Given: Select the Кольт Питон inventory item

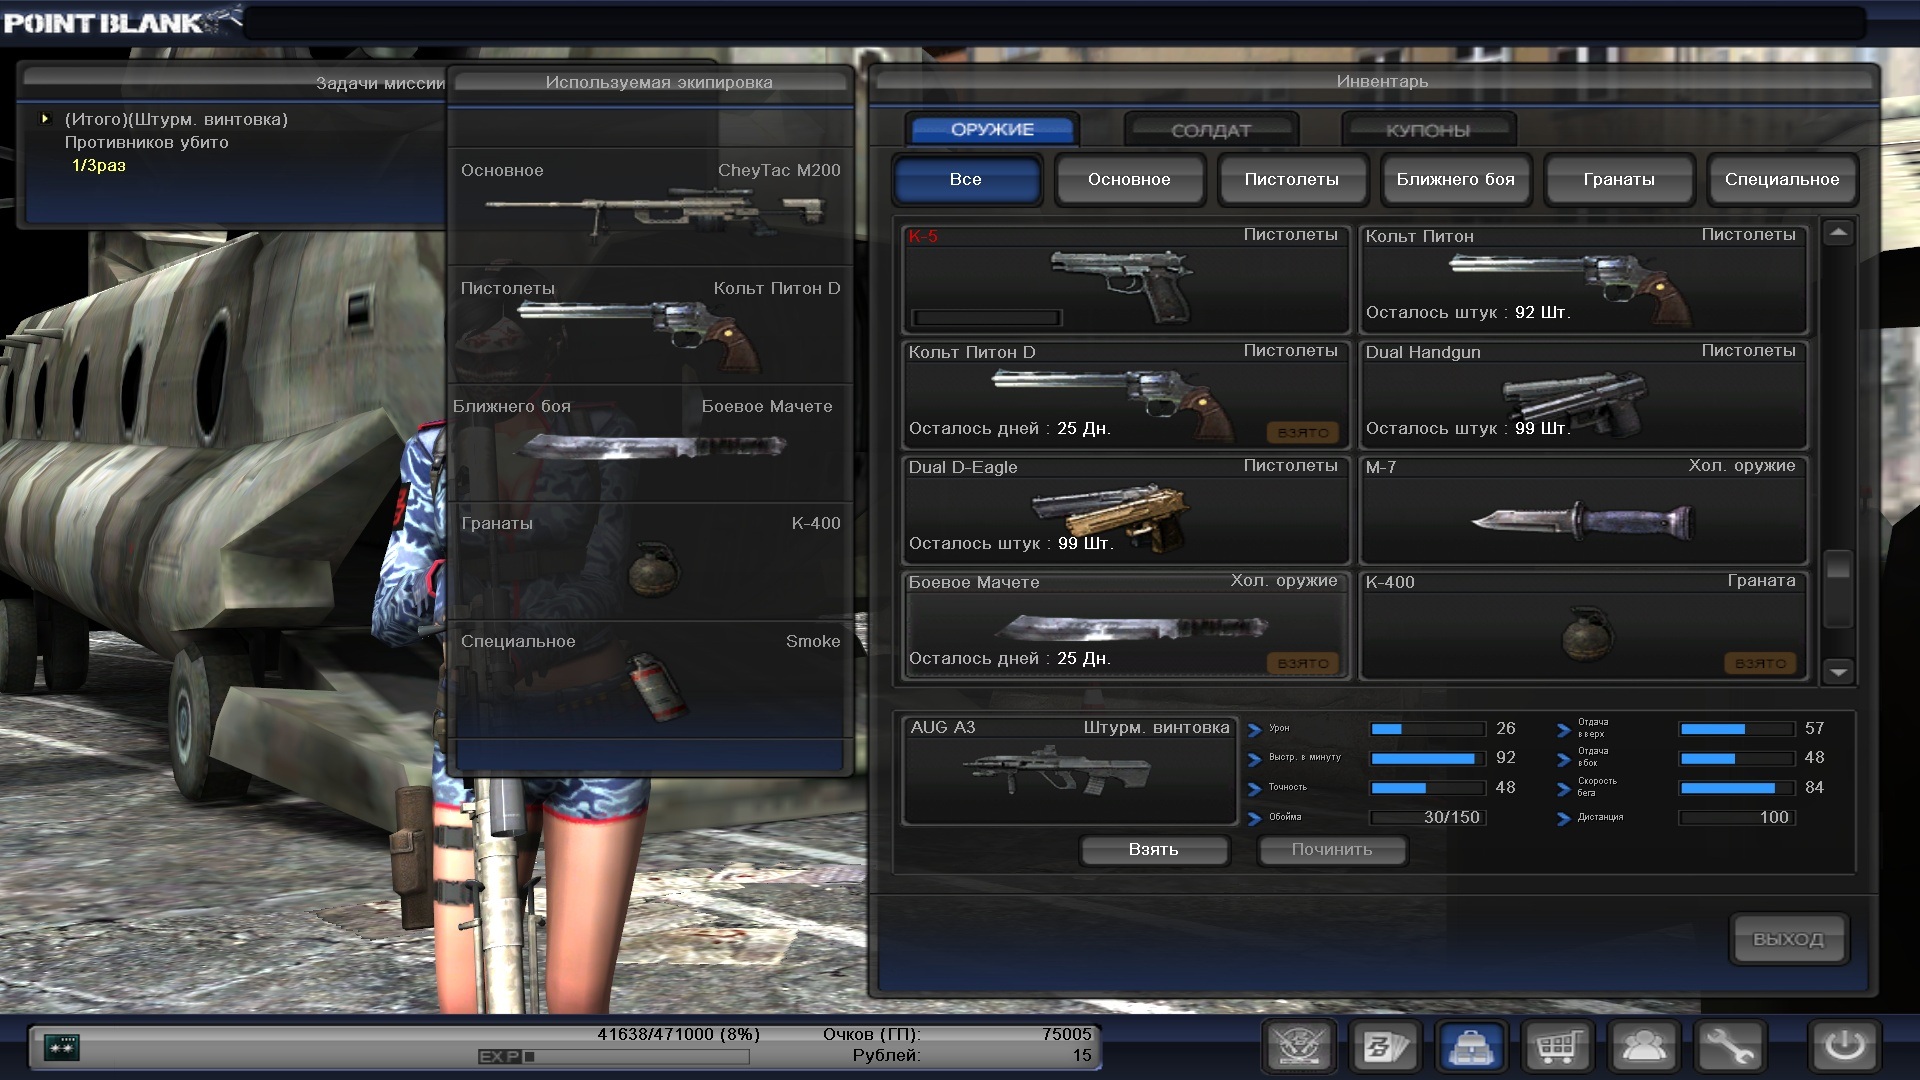Looking at the screenshot, I should (1584, 279).
